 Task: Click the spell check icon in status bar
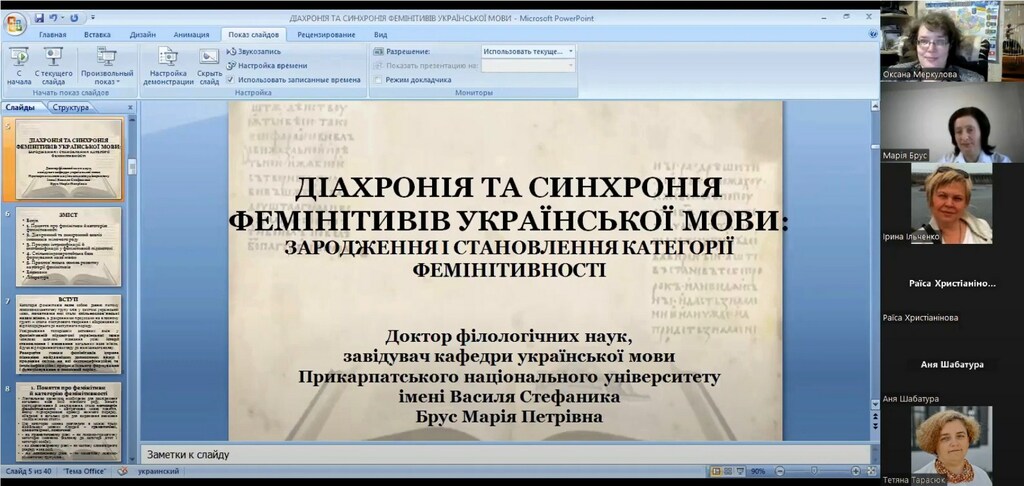click(x=123, y=471)
